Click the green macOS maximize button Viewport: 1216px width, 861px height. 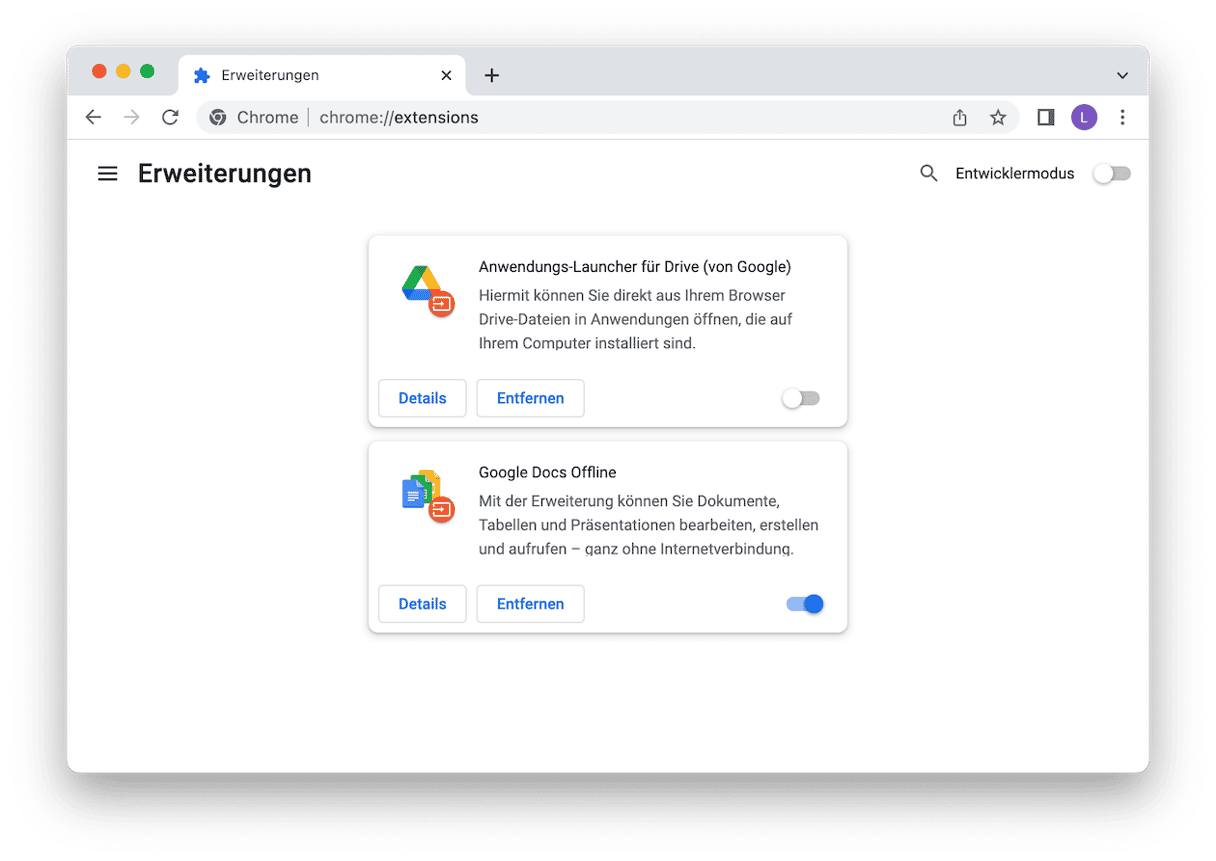(x=147, y=71)
